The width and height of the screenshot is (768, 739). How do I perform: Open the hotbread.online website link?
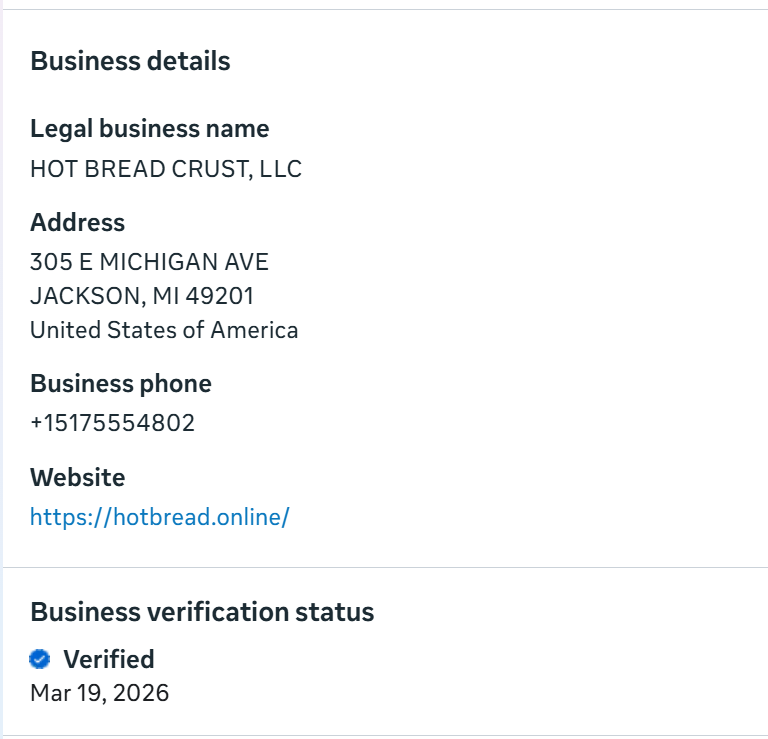coord(159,517)
